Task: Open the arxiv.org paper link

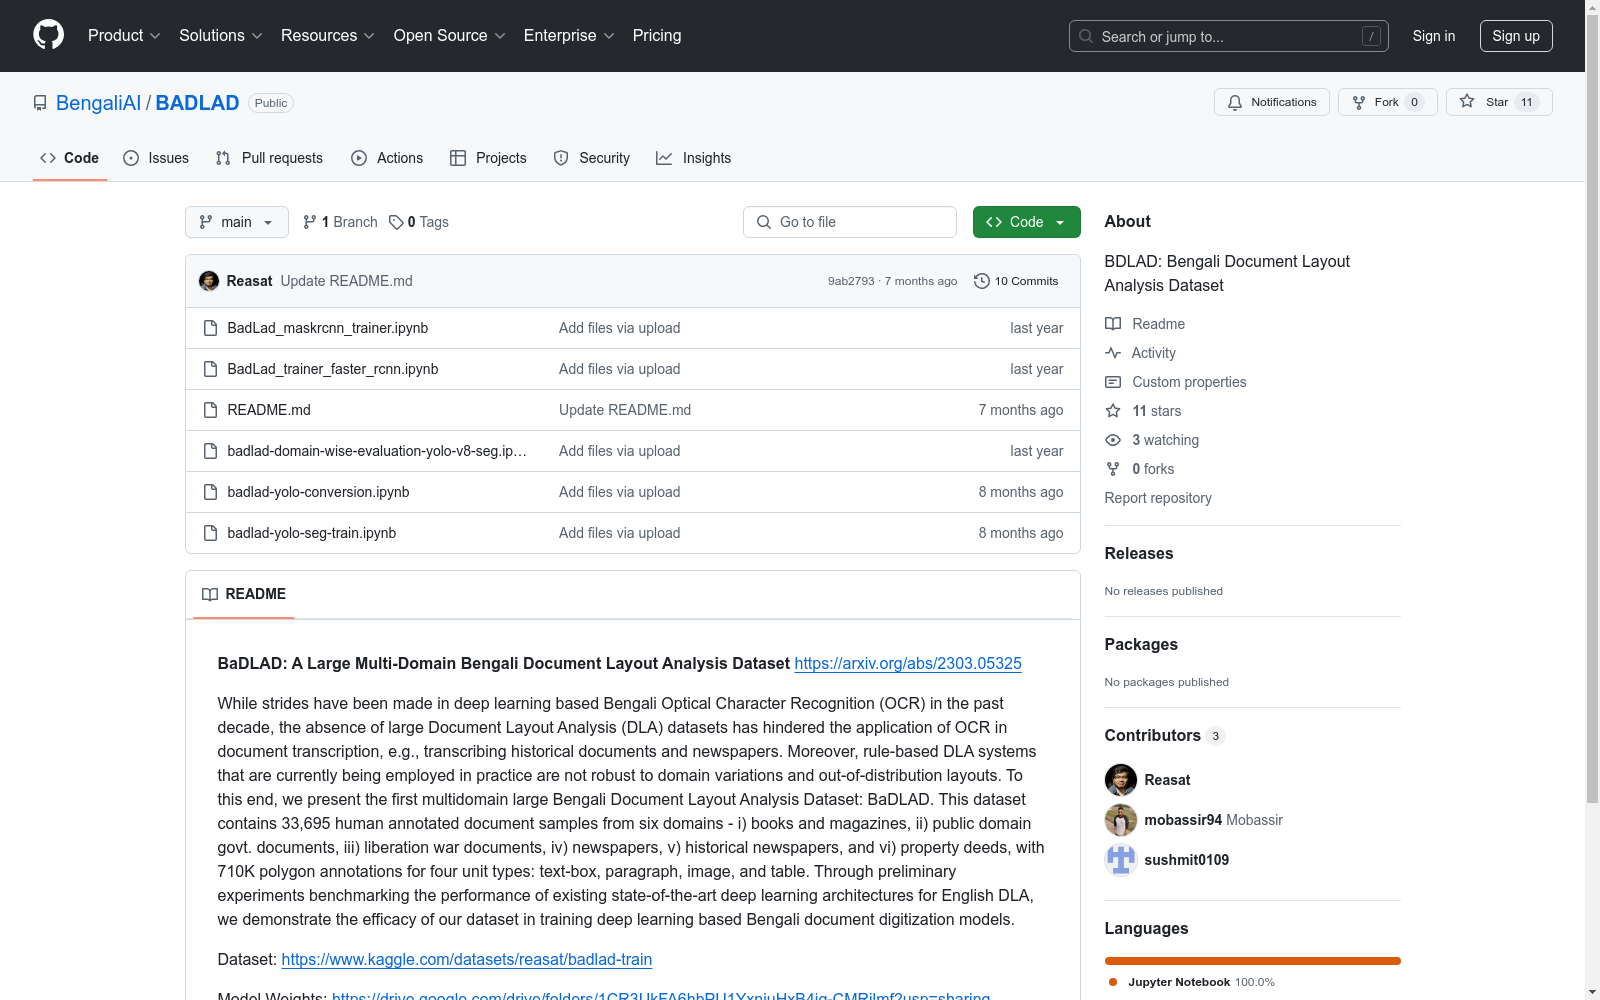Action: tap(908, 663)
